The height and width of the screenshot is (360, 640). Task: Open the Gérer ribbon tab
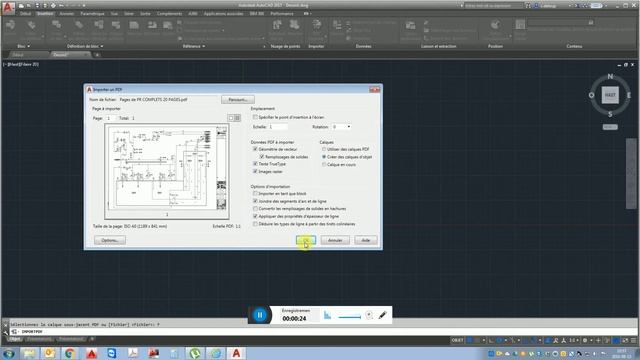click(x=129, y=13)
